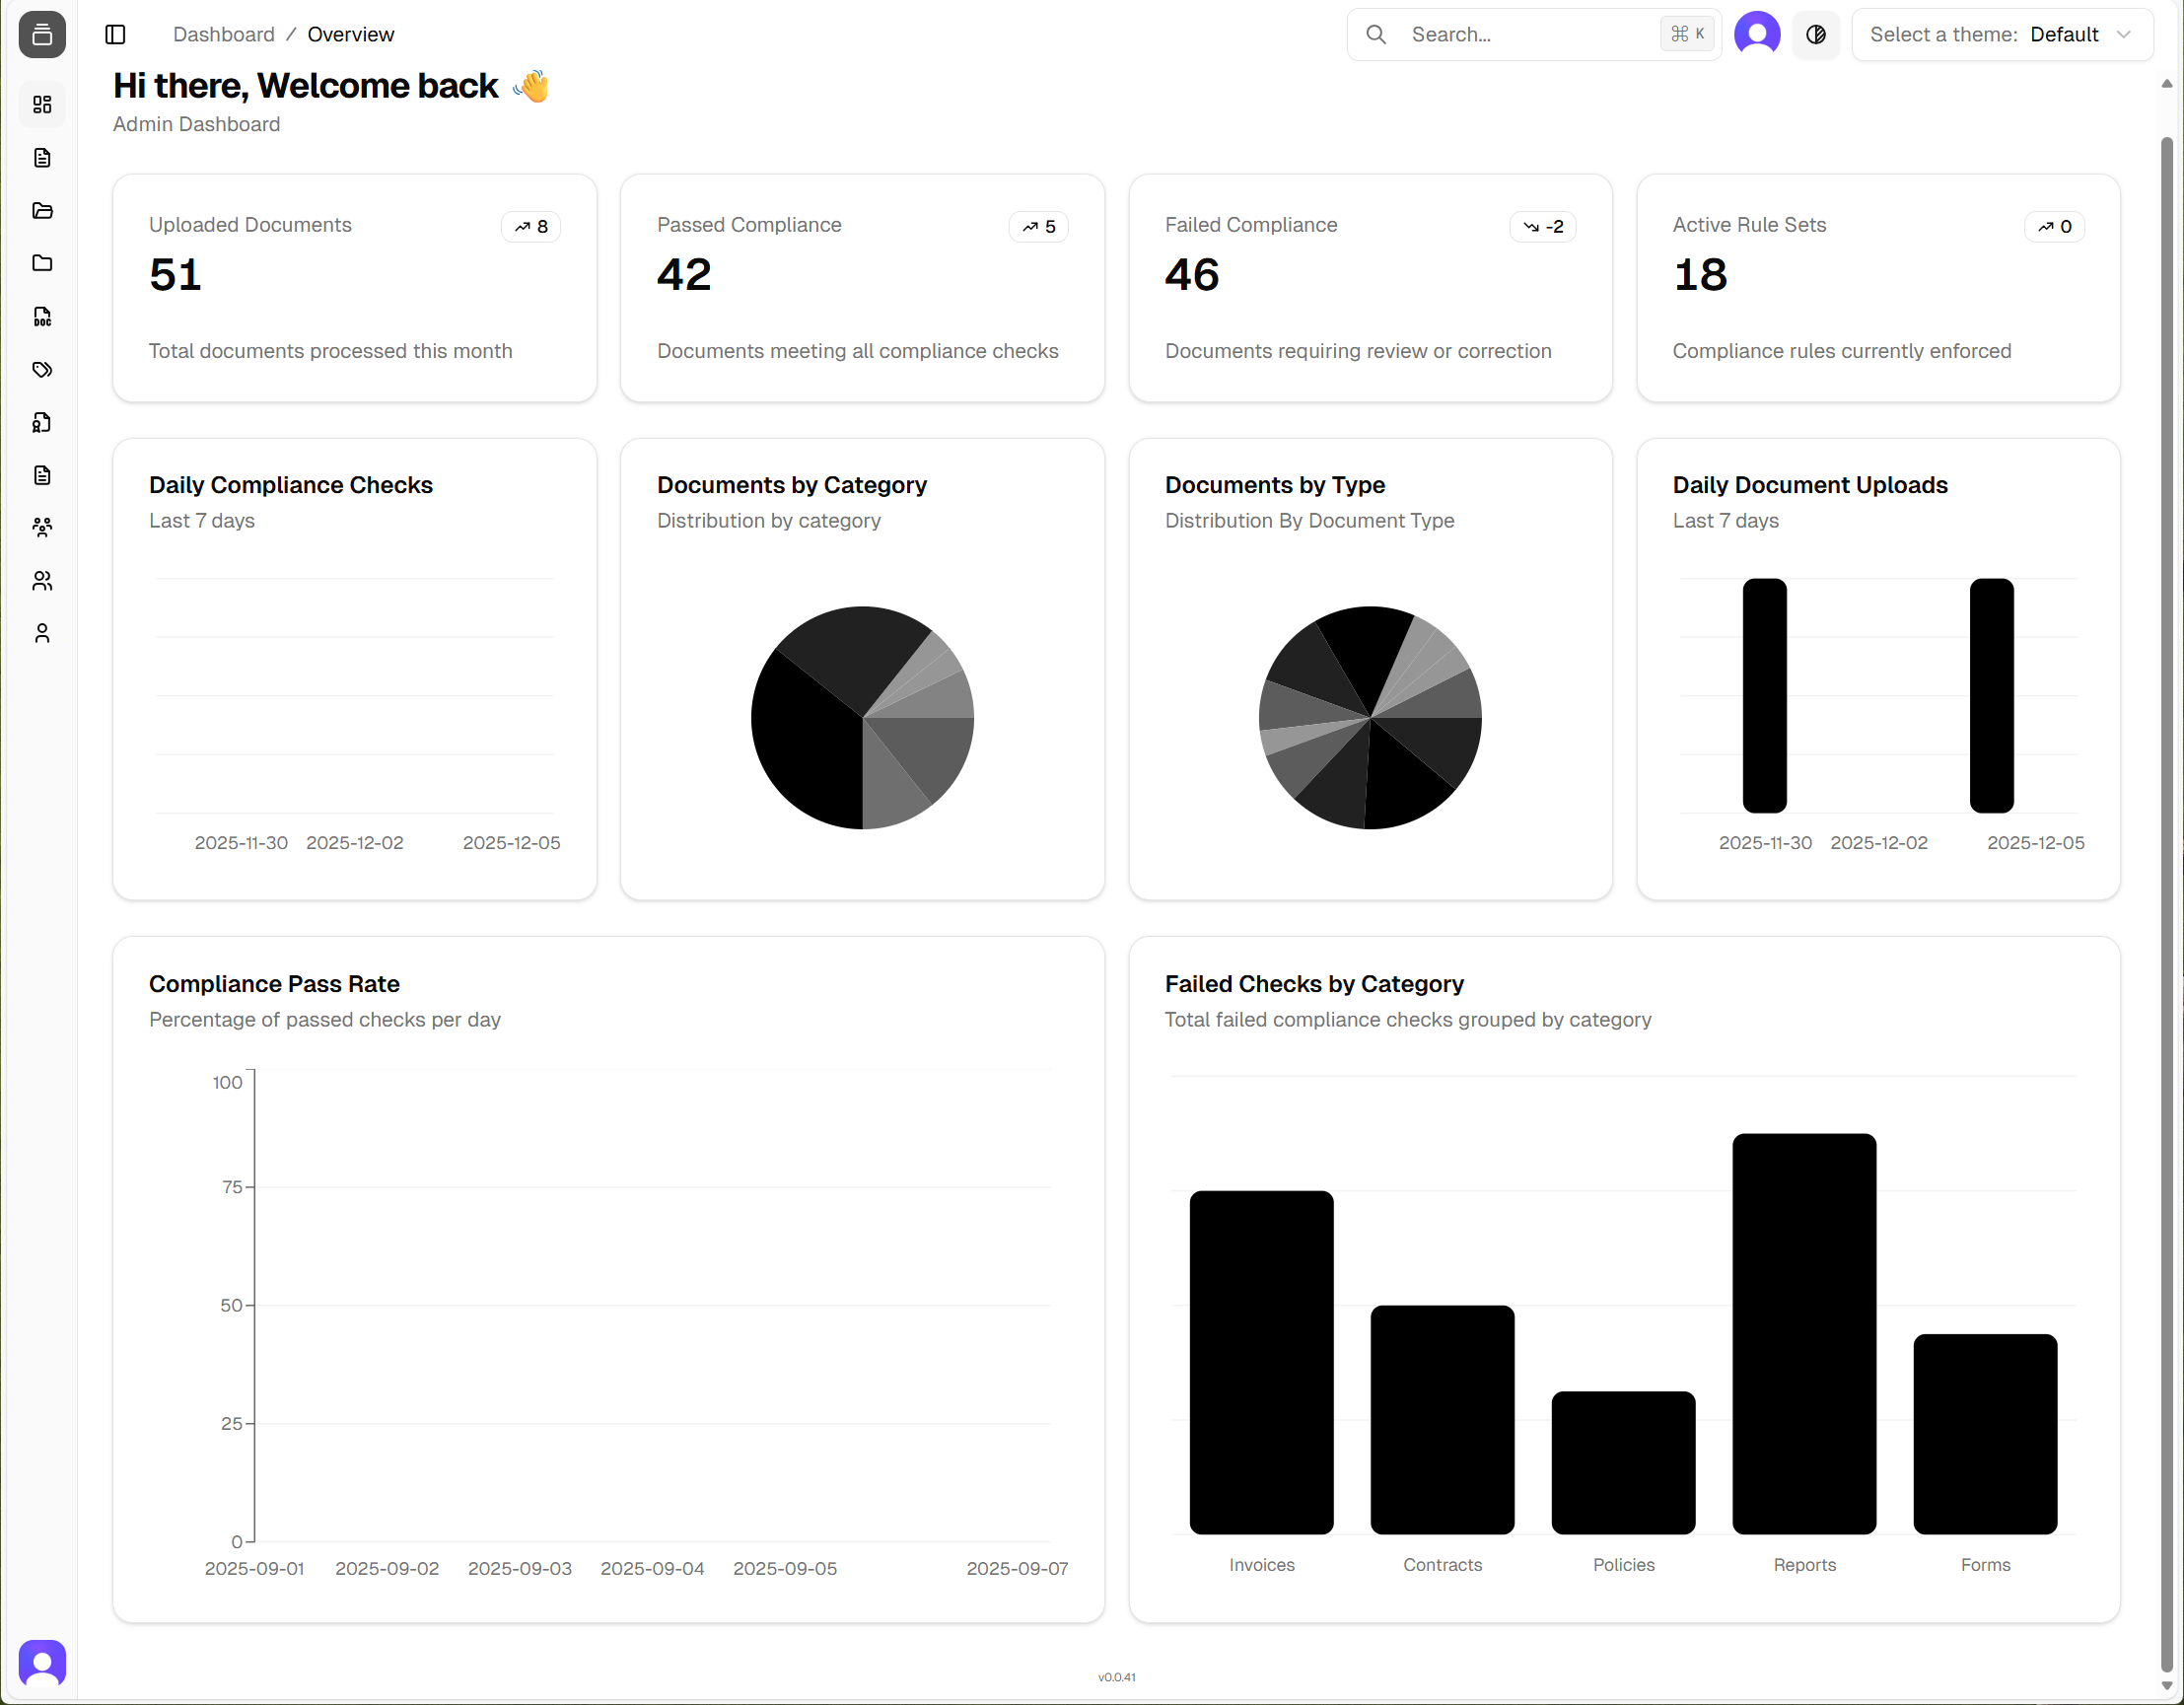
Task: Click the app logo at sidebar top
Action: 42,35
